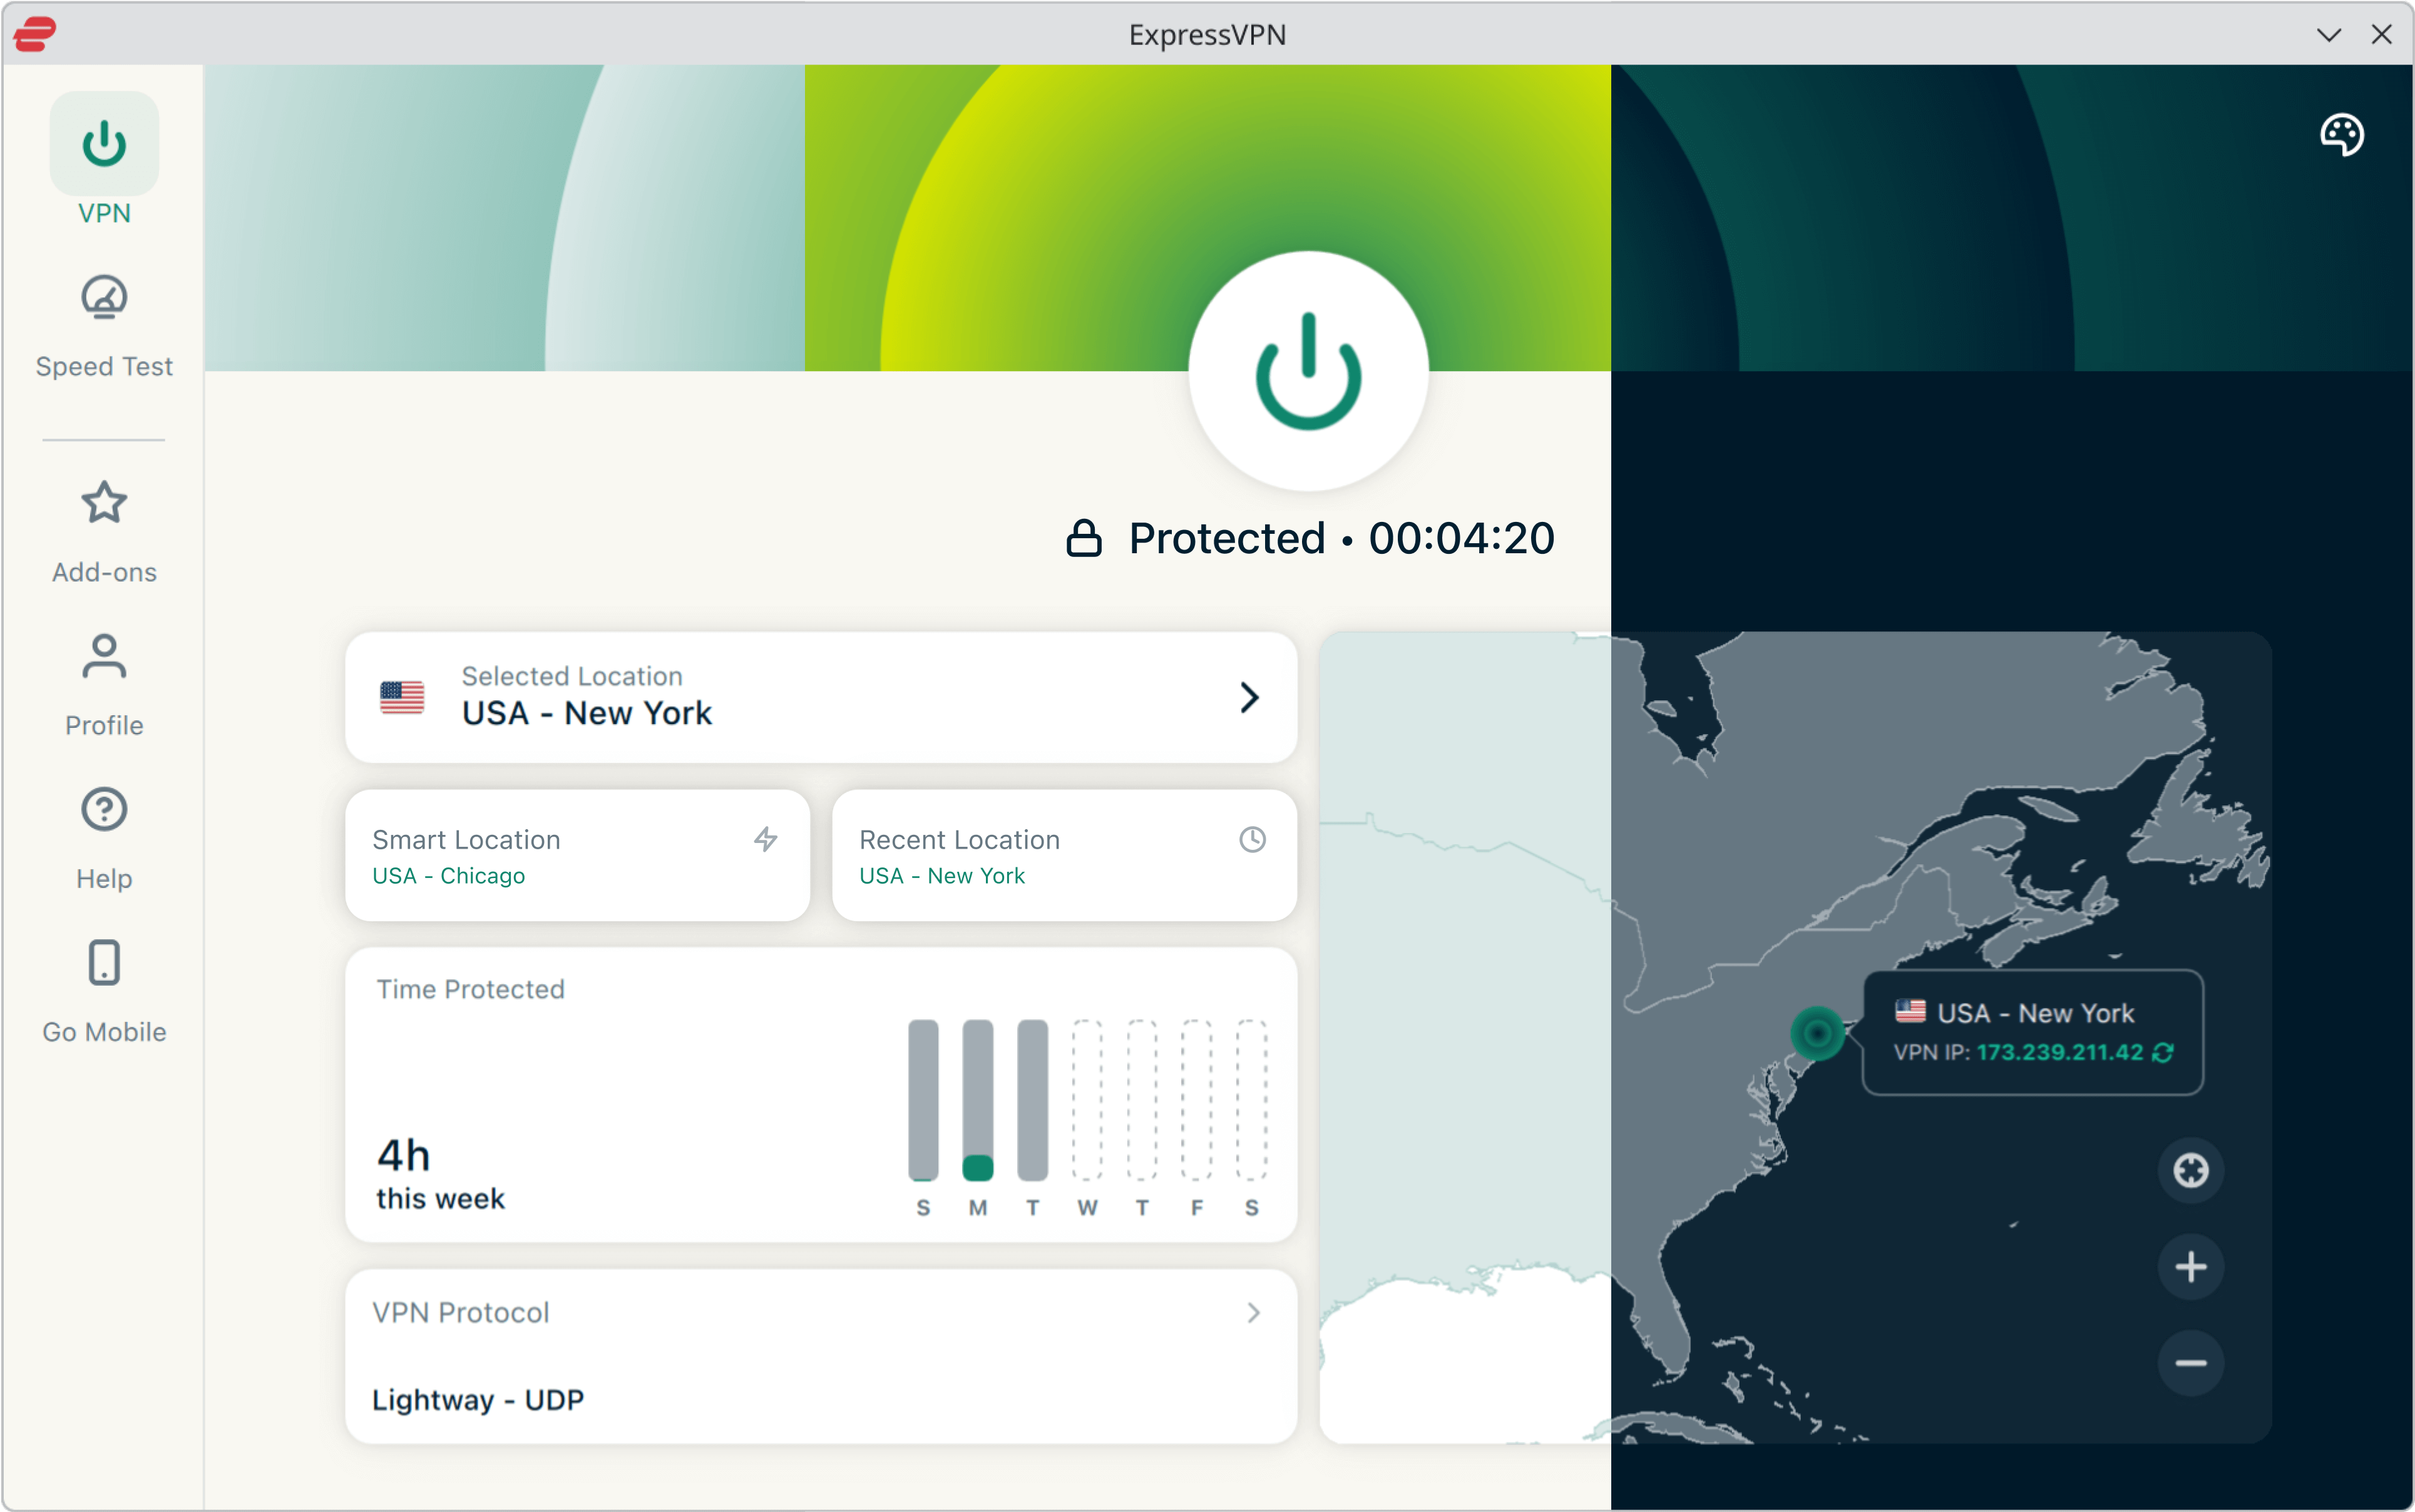Toggle the large VPN power button
The height and width of the screenshot is (1512, 2415).
1308,371
